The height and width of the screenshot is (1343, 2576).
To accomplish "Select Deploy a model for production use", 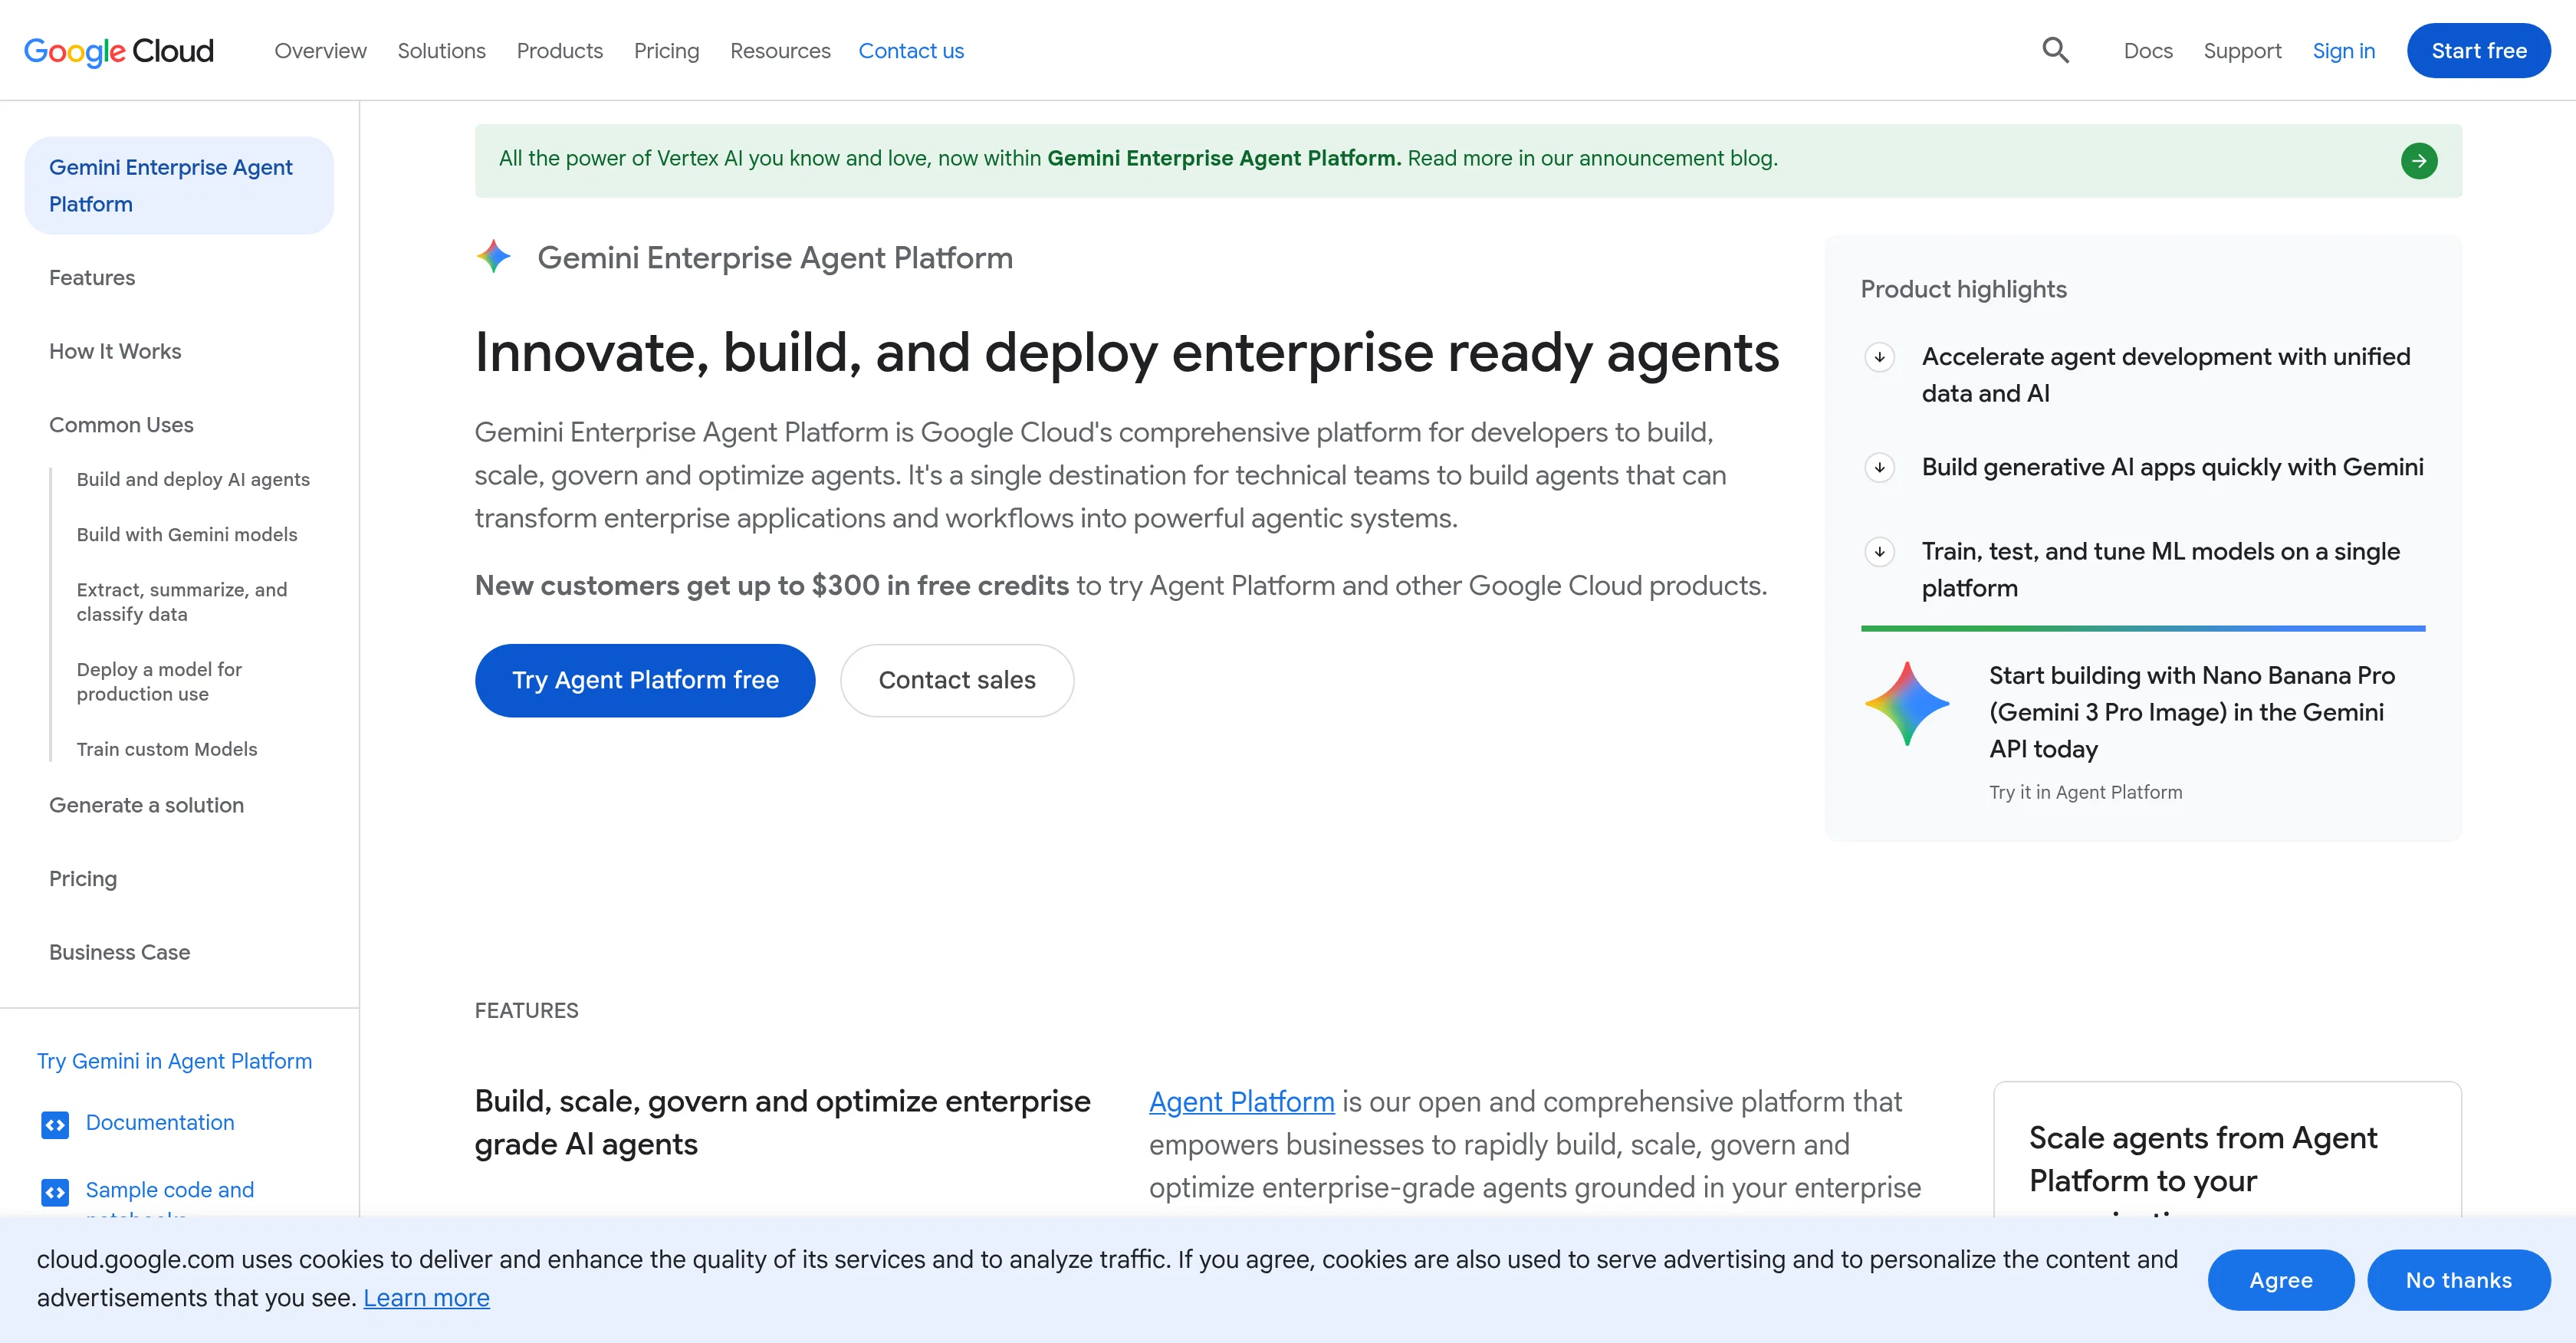I will point(159,681).
